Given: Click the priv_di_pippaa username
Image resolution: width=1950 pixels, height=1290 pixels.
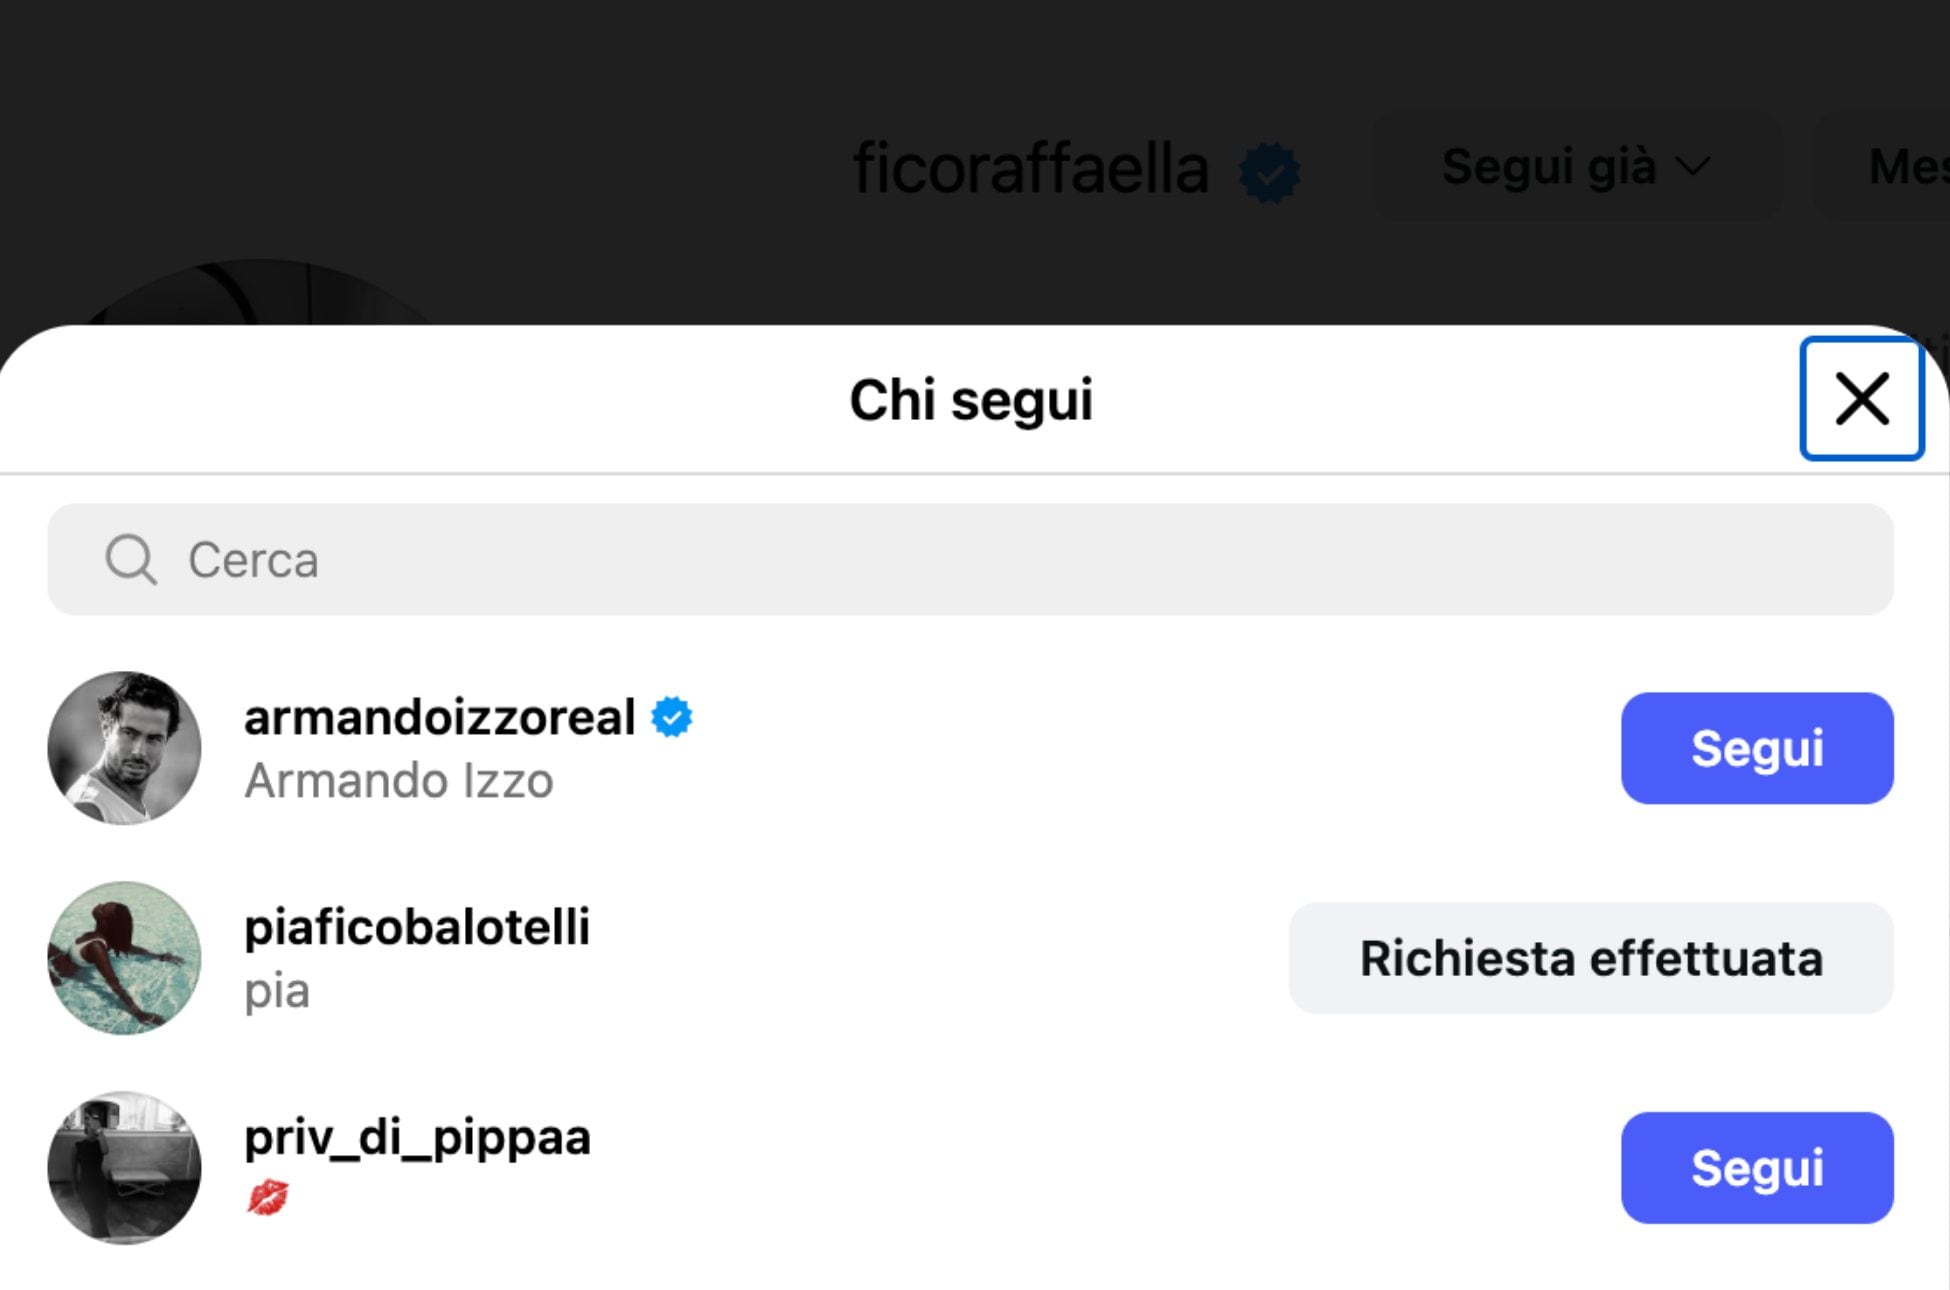Looking at the screenshot, I should click(417, 1137).
